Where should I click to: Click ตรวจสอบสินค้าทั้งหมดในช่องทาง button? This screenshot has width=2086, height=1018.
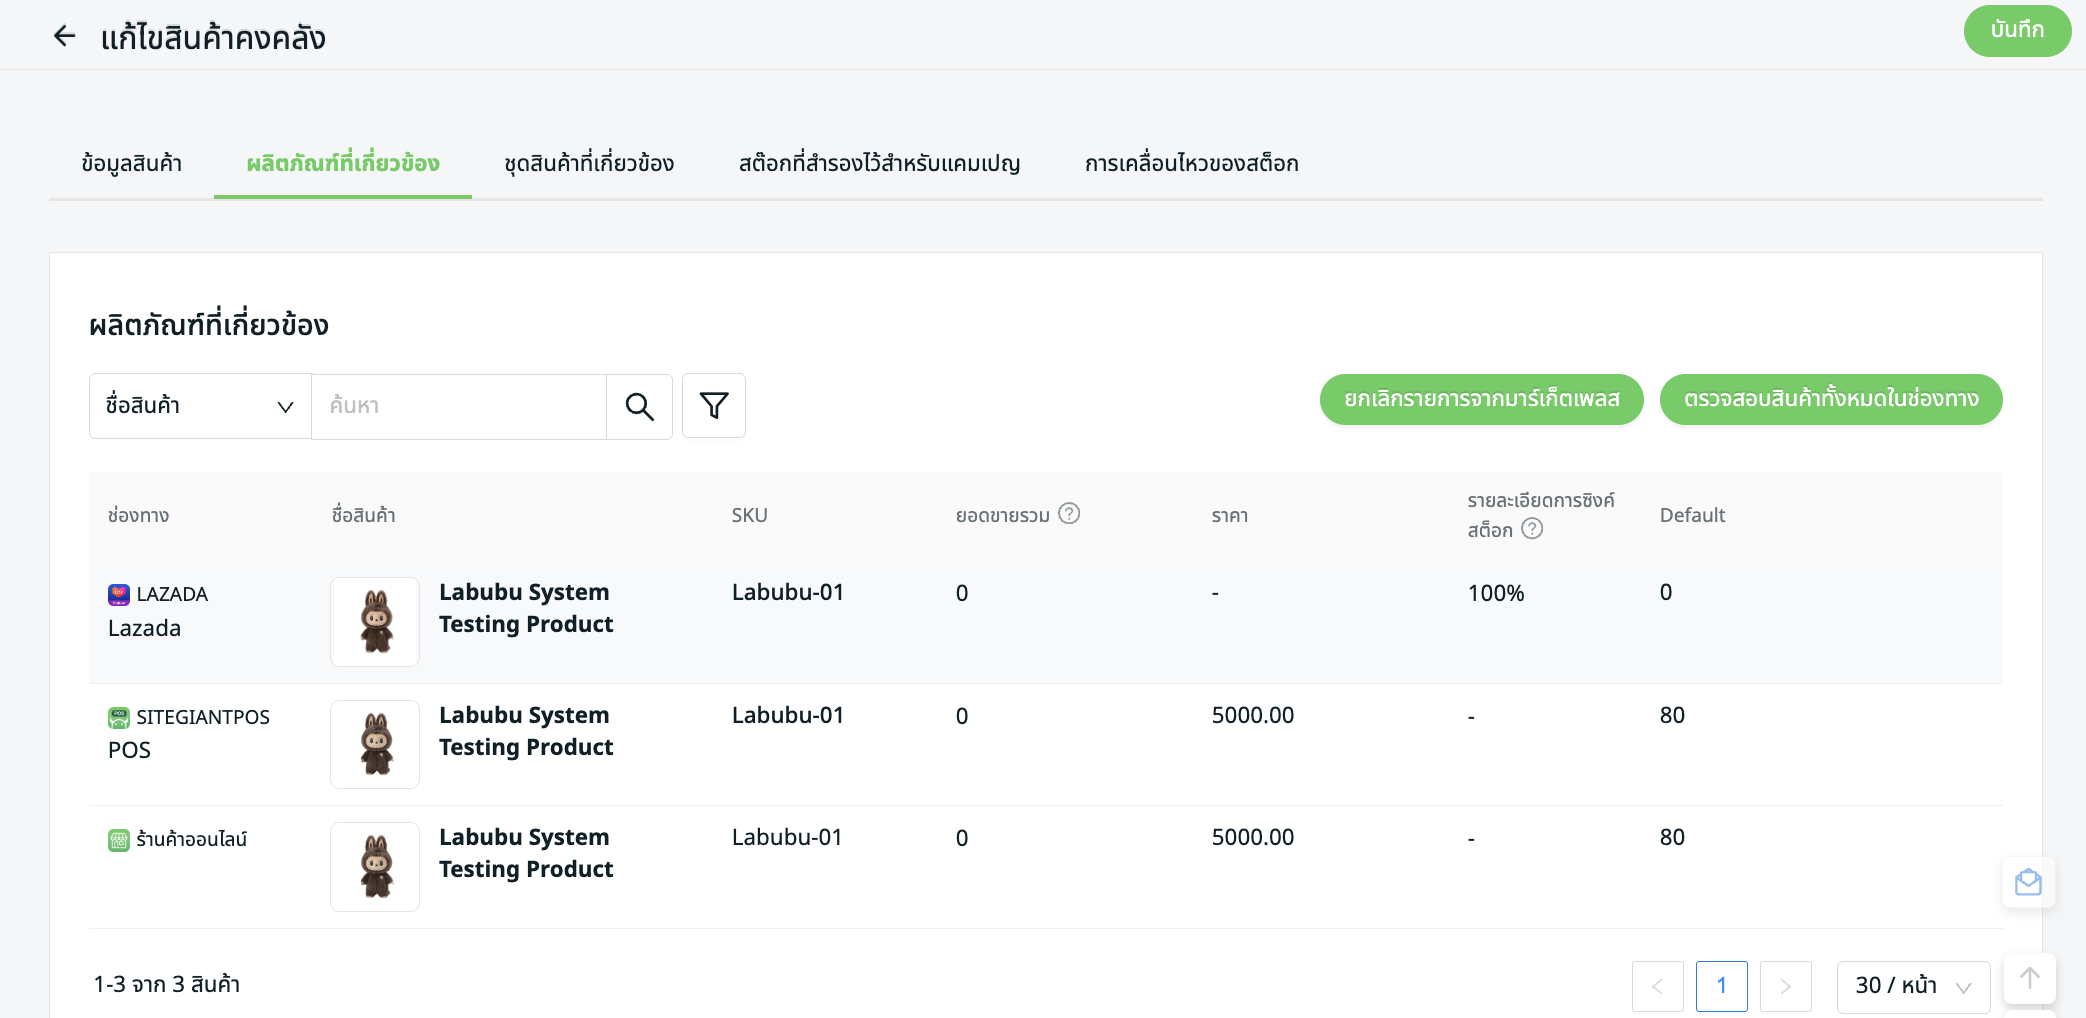point(1830,399)
